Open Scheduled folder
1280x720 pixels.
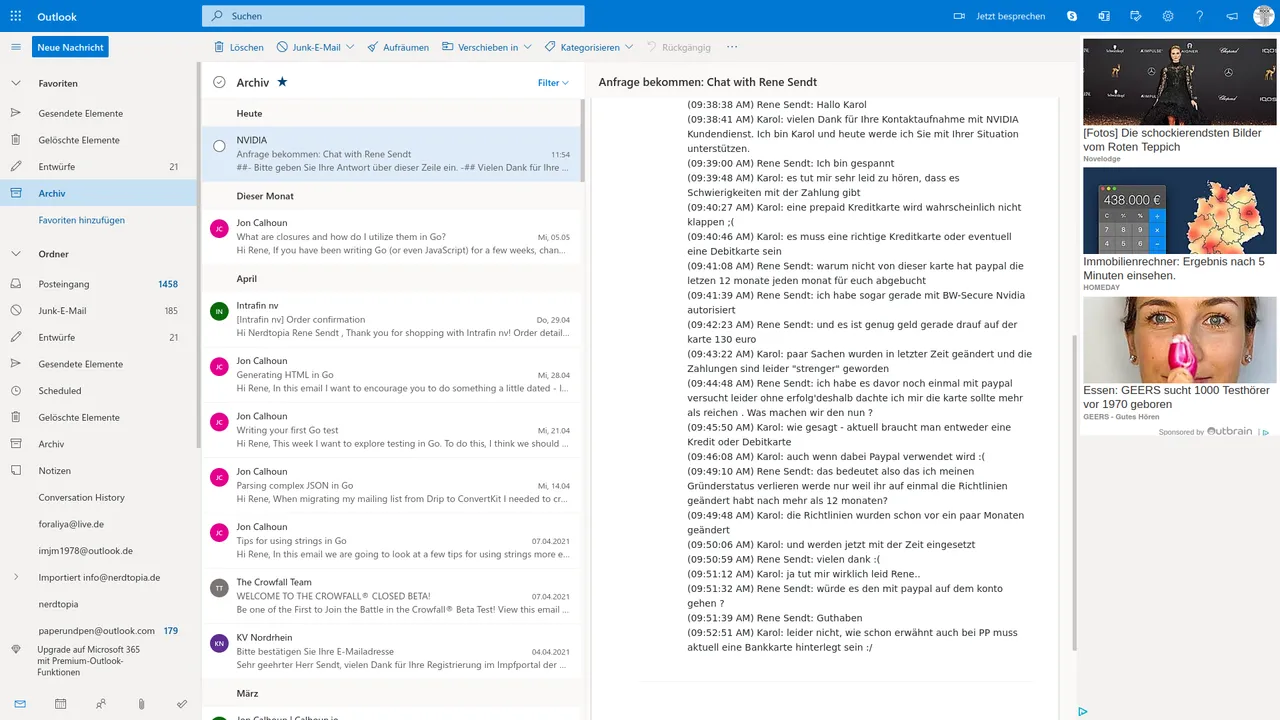98,391
